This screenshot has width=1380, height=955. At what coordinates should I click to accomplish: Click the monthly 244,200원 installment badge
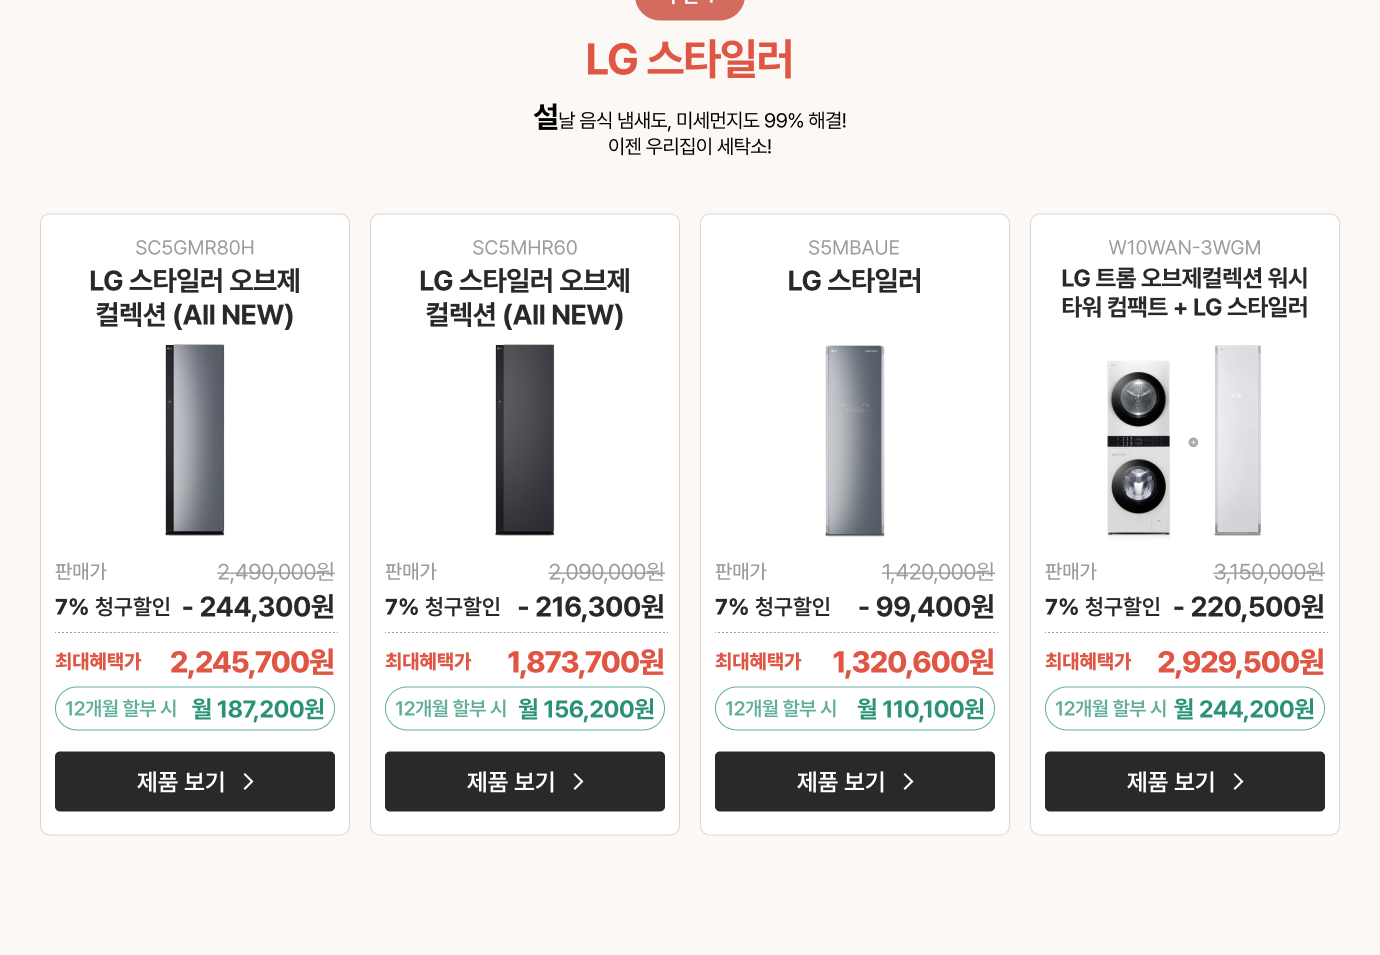[x=1185, y=709]
